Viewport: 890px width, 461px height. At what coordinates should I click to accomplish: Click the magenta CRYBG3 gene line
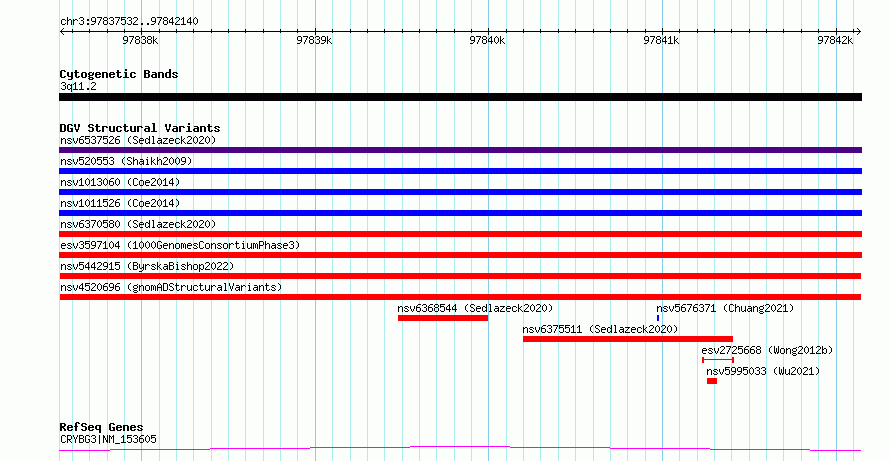coord(460,449)
